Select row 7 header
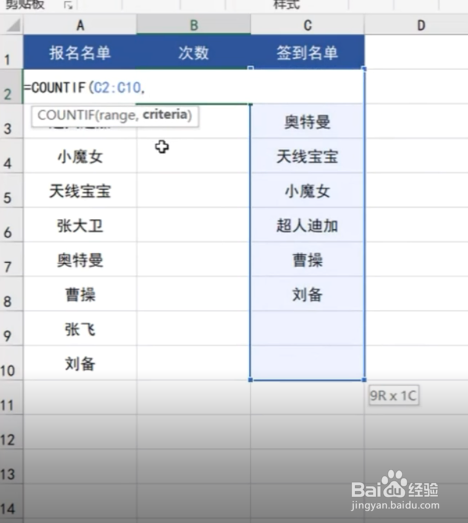 [11, 259]
